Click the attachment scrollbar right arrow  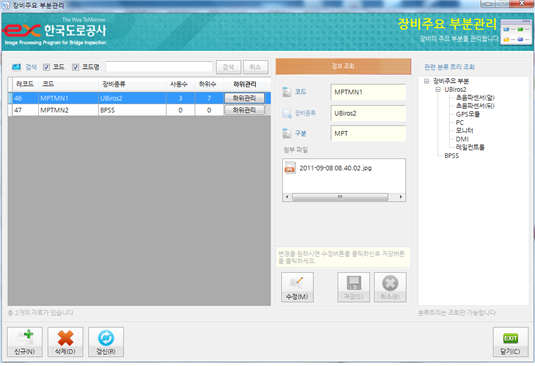coord(401,197)
